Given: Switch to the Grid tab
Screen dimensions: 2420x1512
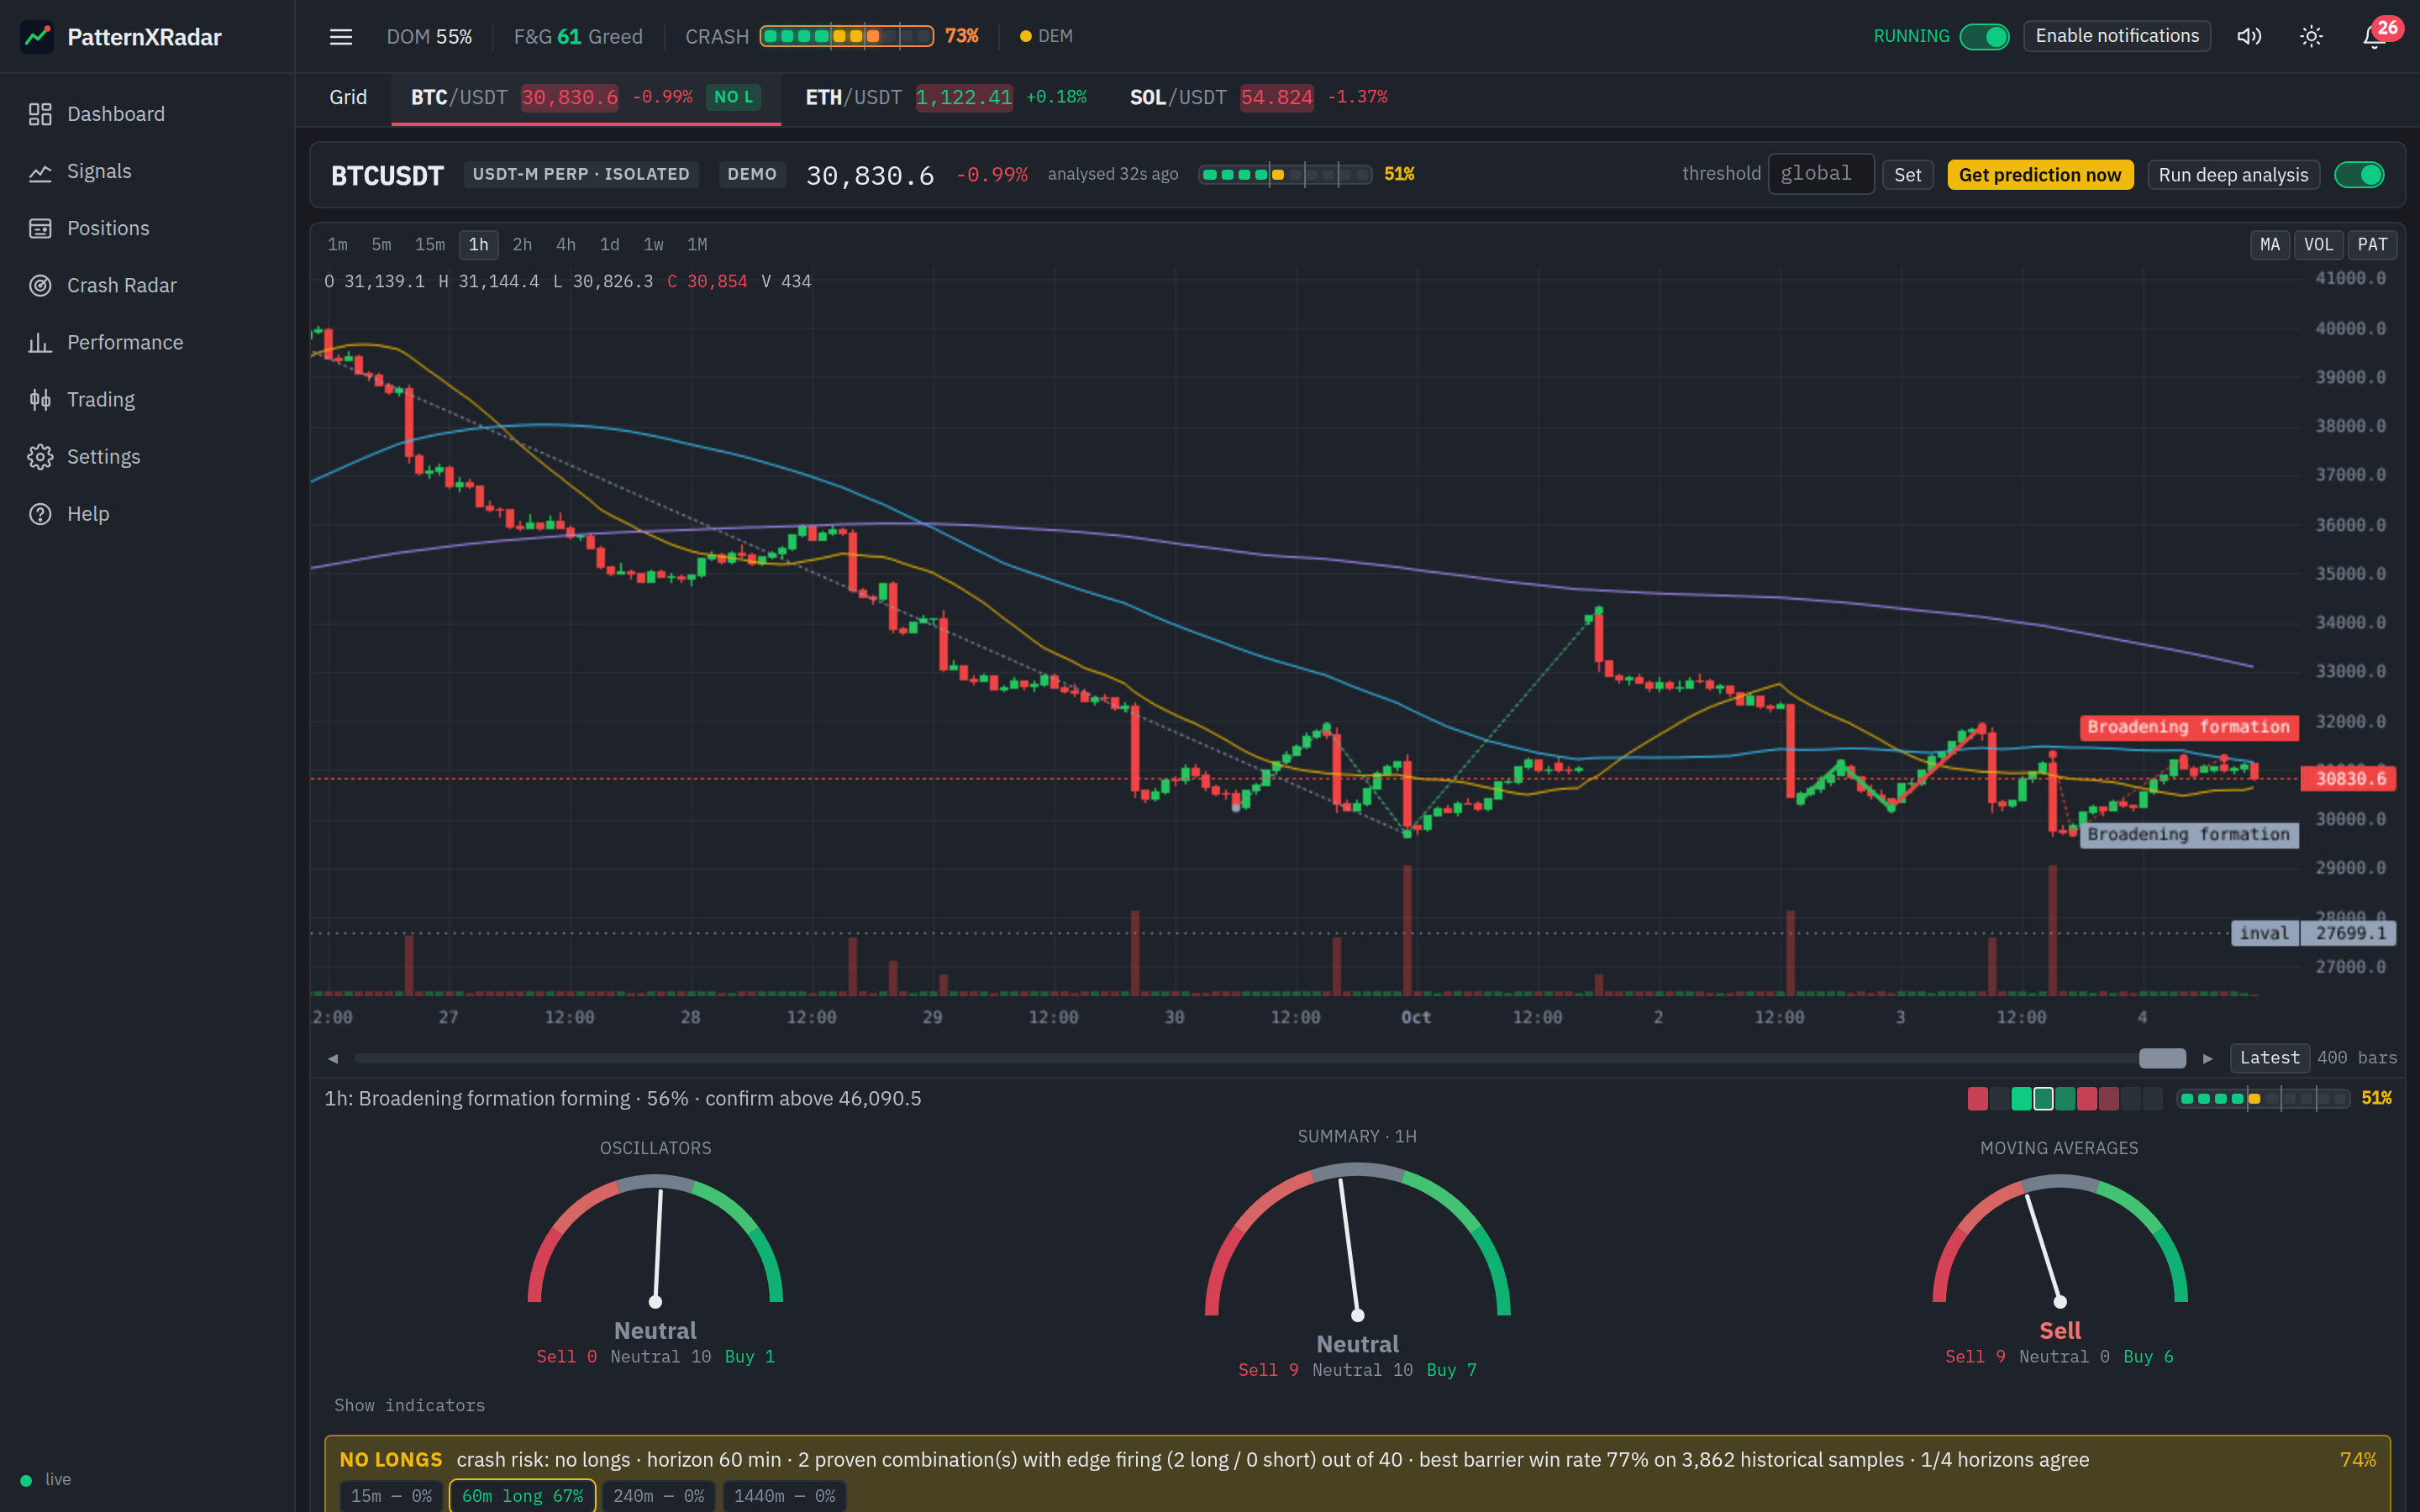Looking at the screenshot, I should click(x=348, y=97).
